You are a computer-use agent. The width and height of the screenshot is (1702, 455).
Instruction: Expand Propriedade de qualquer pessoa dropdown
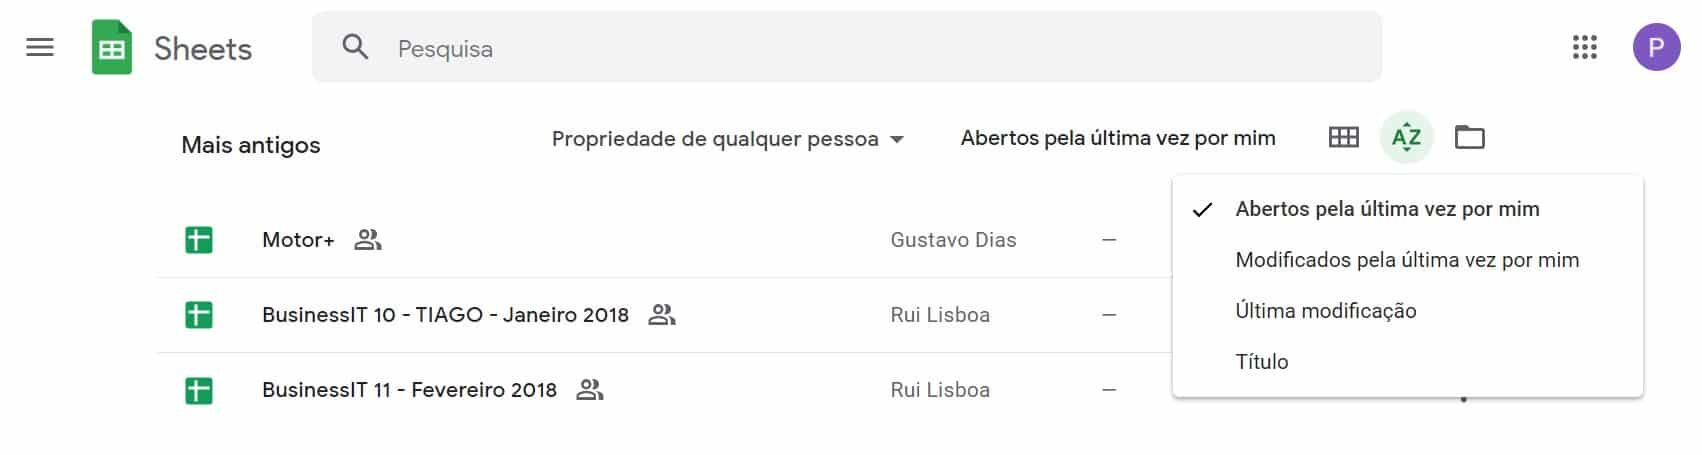coord(728,139)
